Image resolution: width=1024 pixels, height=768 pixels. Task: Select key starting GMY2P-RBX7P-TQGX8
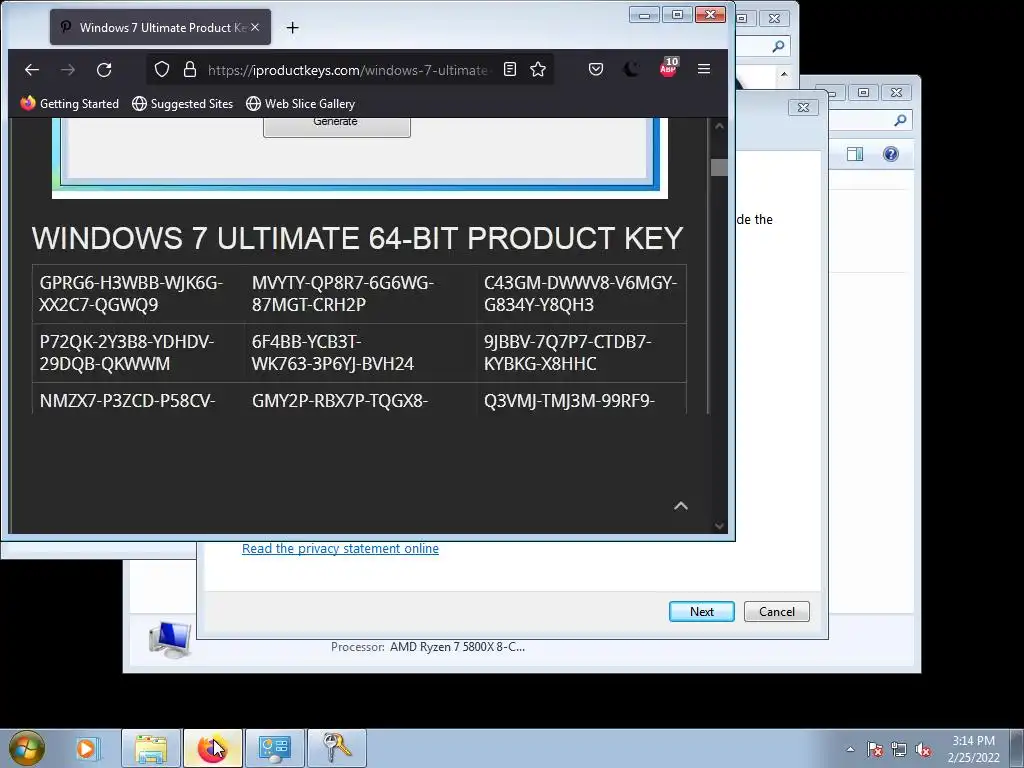(340, 400)
